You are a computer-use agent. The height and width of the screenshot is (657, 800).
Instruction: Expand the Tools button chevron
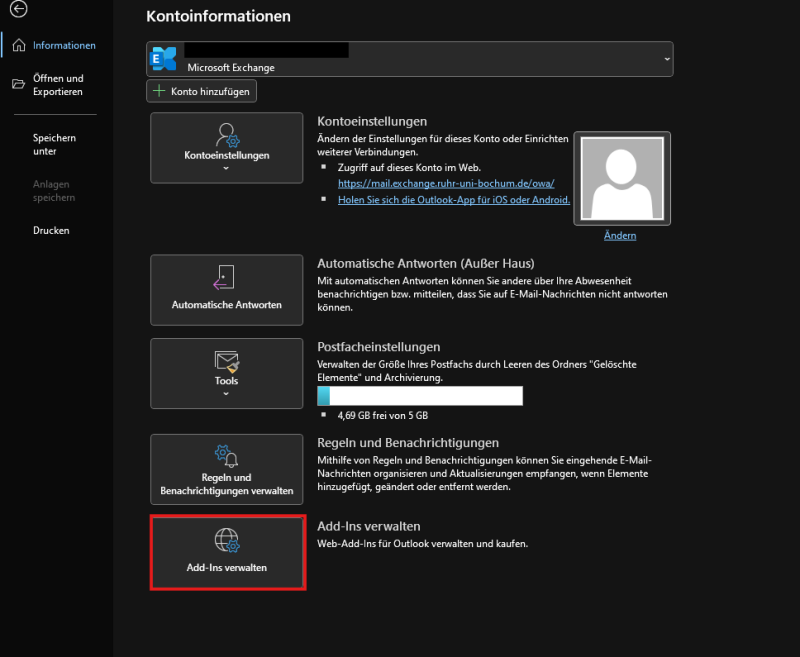(x=226, y=393)
